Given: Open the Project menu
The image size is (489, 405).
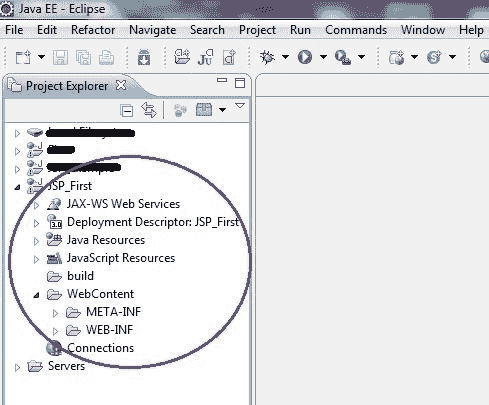Looking at the screenshot, I should point(257,30).
